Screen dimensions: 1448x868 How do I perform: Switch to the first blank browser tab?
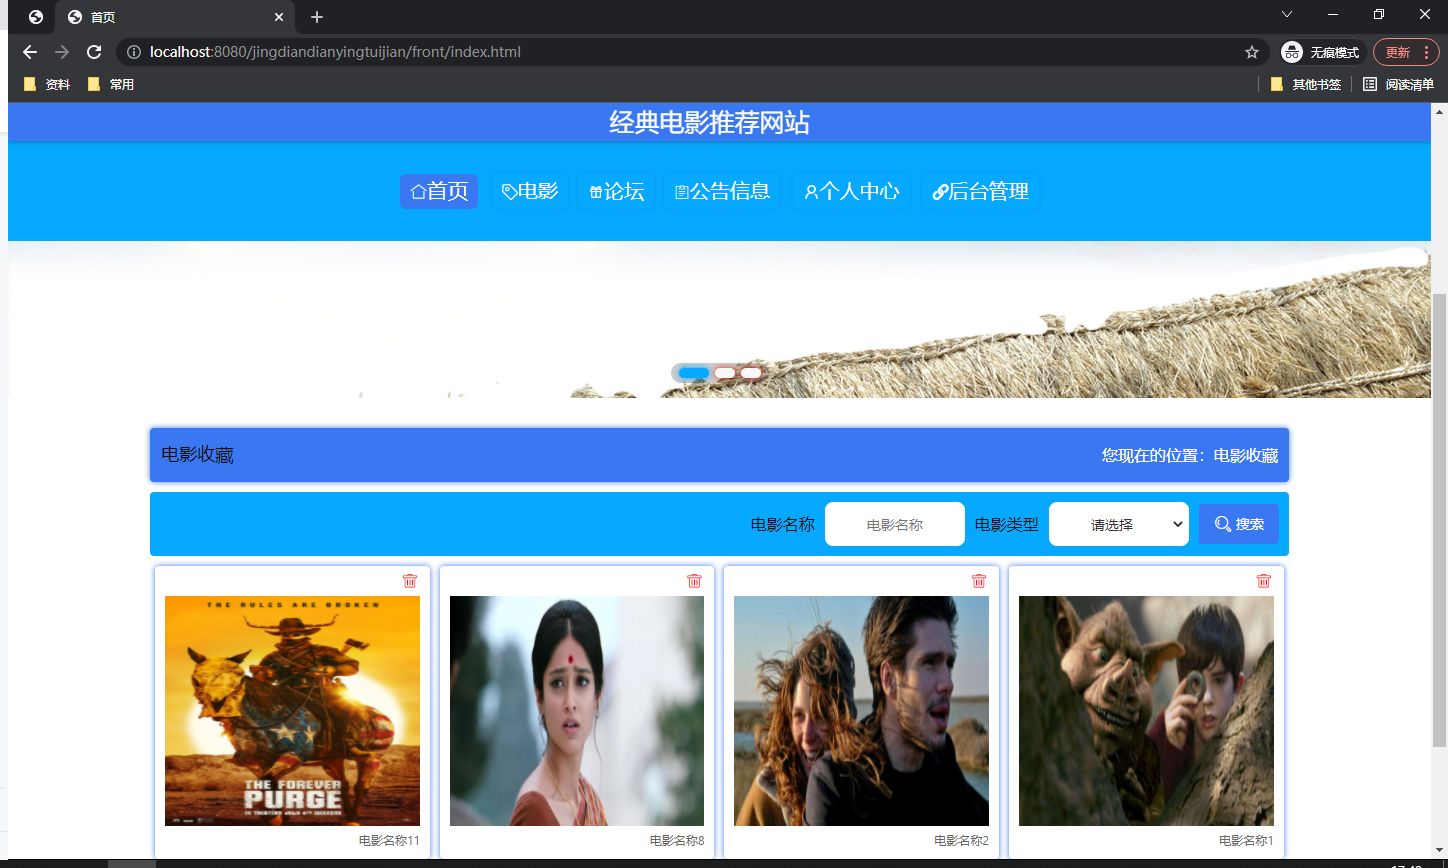click(x=36, y=17)
